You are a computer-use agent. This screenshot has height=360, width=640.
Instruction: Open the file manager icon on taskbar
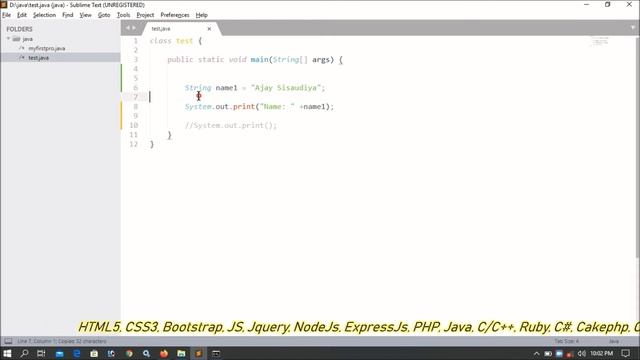(x=181, y=353)
